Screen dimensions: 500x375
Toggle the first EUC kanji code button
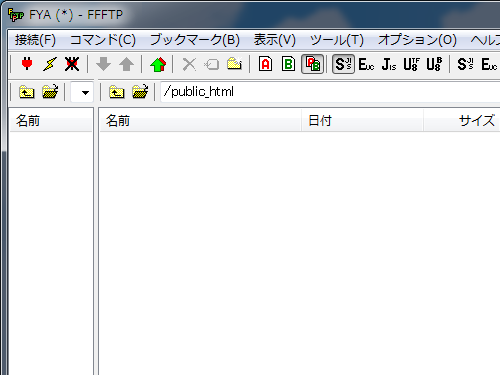tap(366, 64)
